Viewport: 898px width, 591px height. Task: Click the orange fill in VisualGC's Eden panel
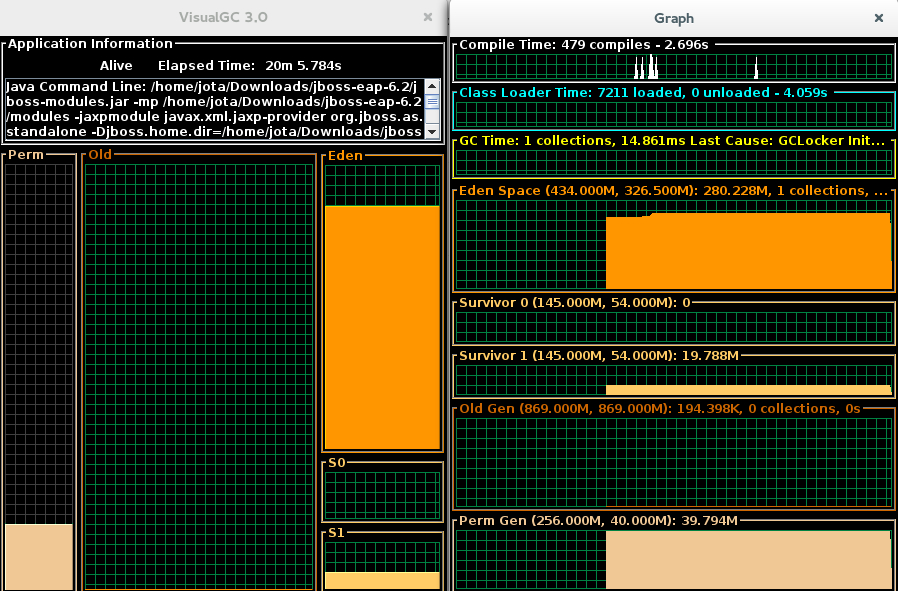(x=383, y=328)
